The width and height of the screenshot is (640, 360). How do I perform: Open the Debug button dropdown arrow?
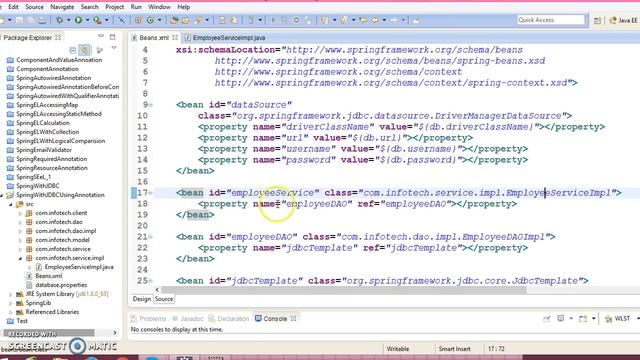[68, 20]
